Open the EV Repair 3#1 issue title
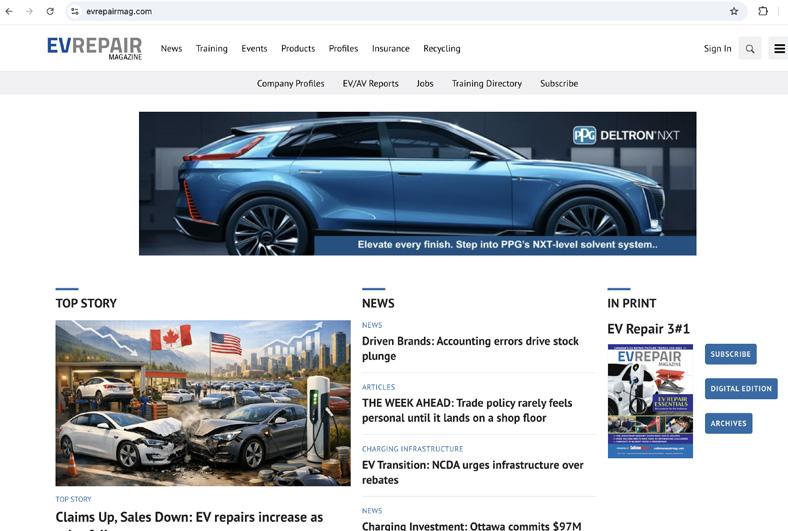The width and height of the screenshot is (788, 531). tap(648, 329)
